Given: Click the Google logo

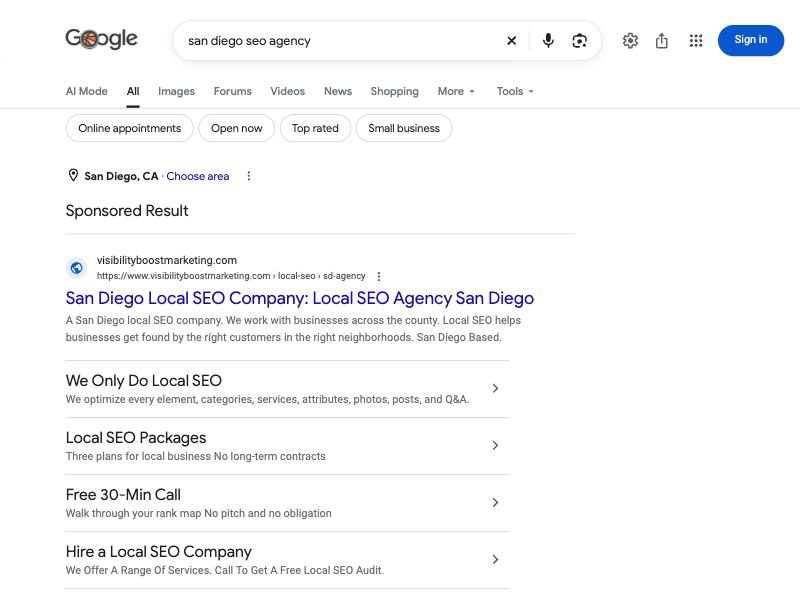Looking at the screenshot, I should (x=102, y=39).
